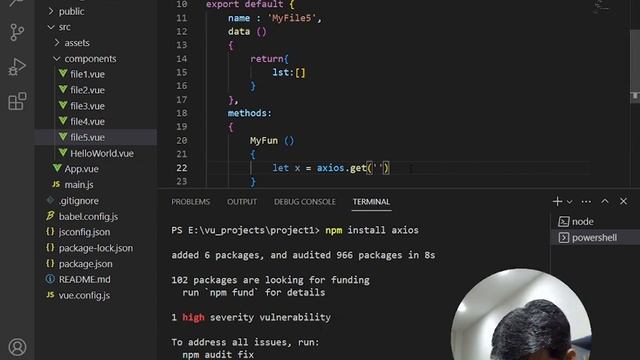Open babel.config.js file
Screen dimensions: 640x360
point(88,216)
